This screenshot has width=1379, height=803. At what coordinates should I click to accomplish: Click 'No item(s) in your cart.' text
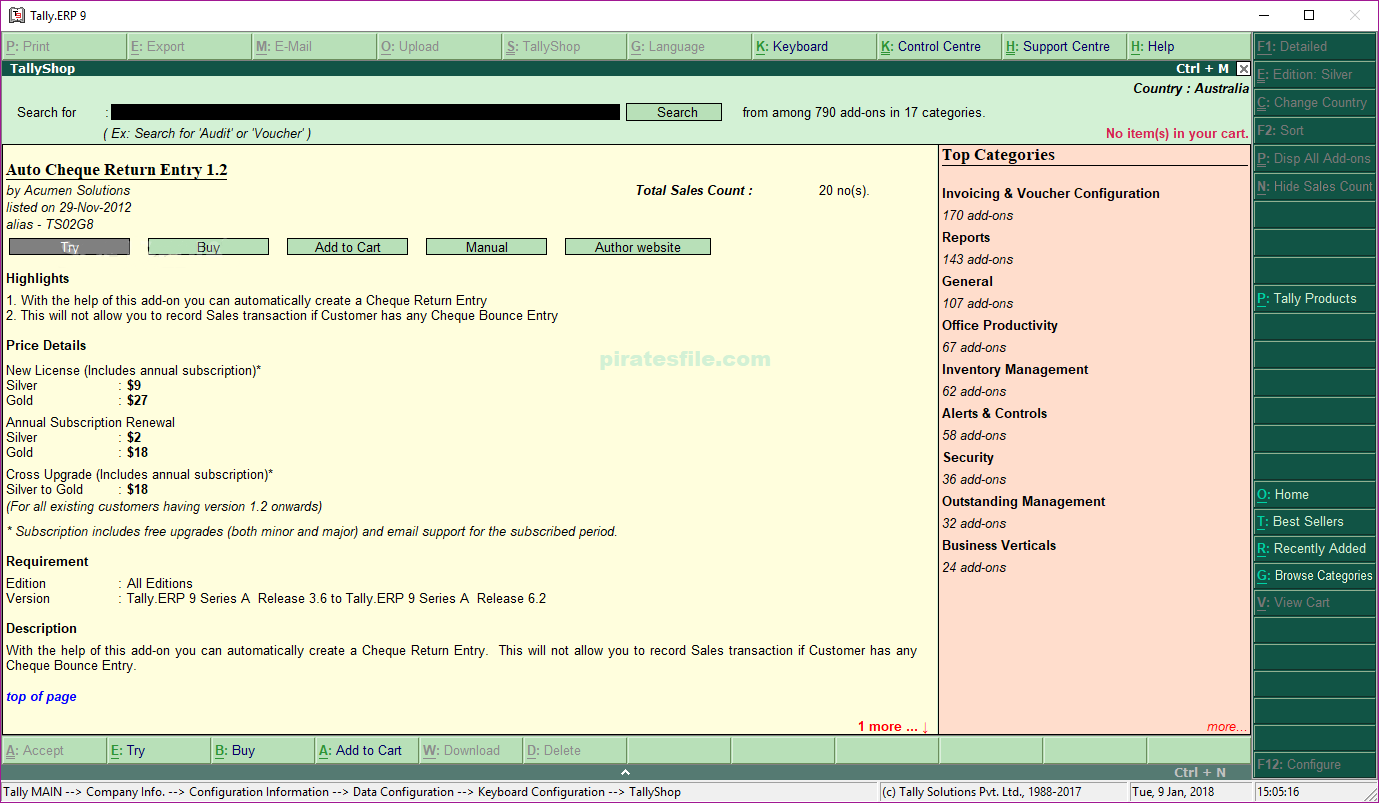1177,133
